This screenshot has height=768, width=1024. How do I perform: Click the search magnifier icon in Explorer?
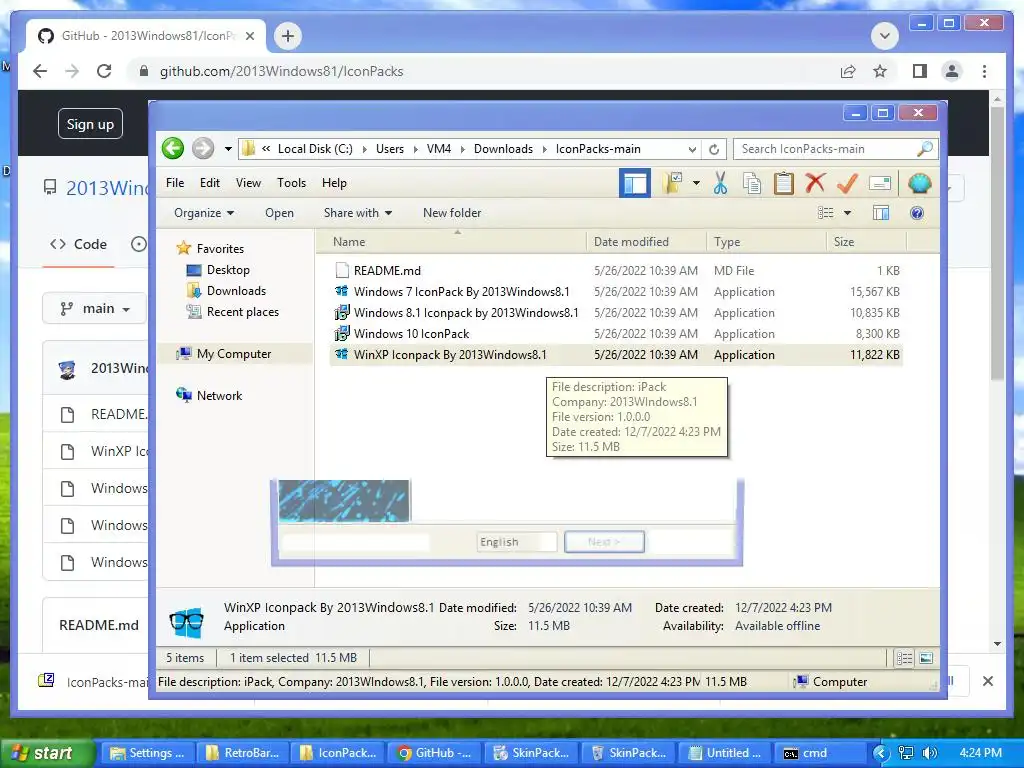click(925, 149)
